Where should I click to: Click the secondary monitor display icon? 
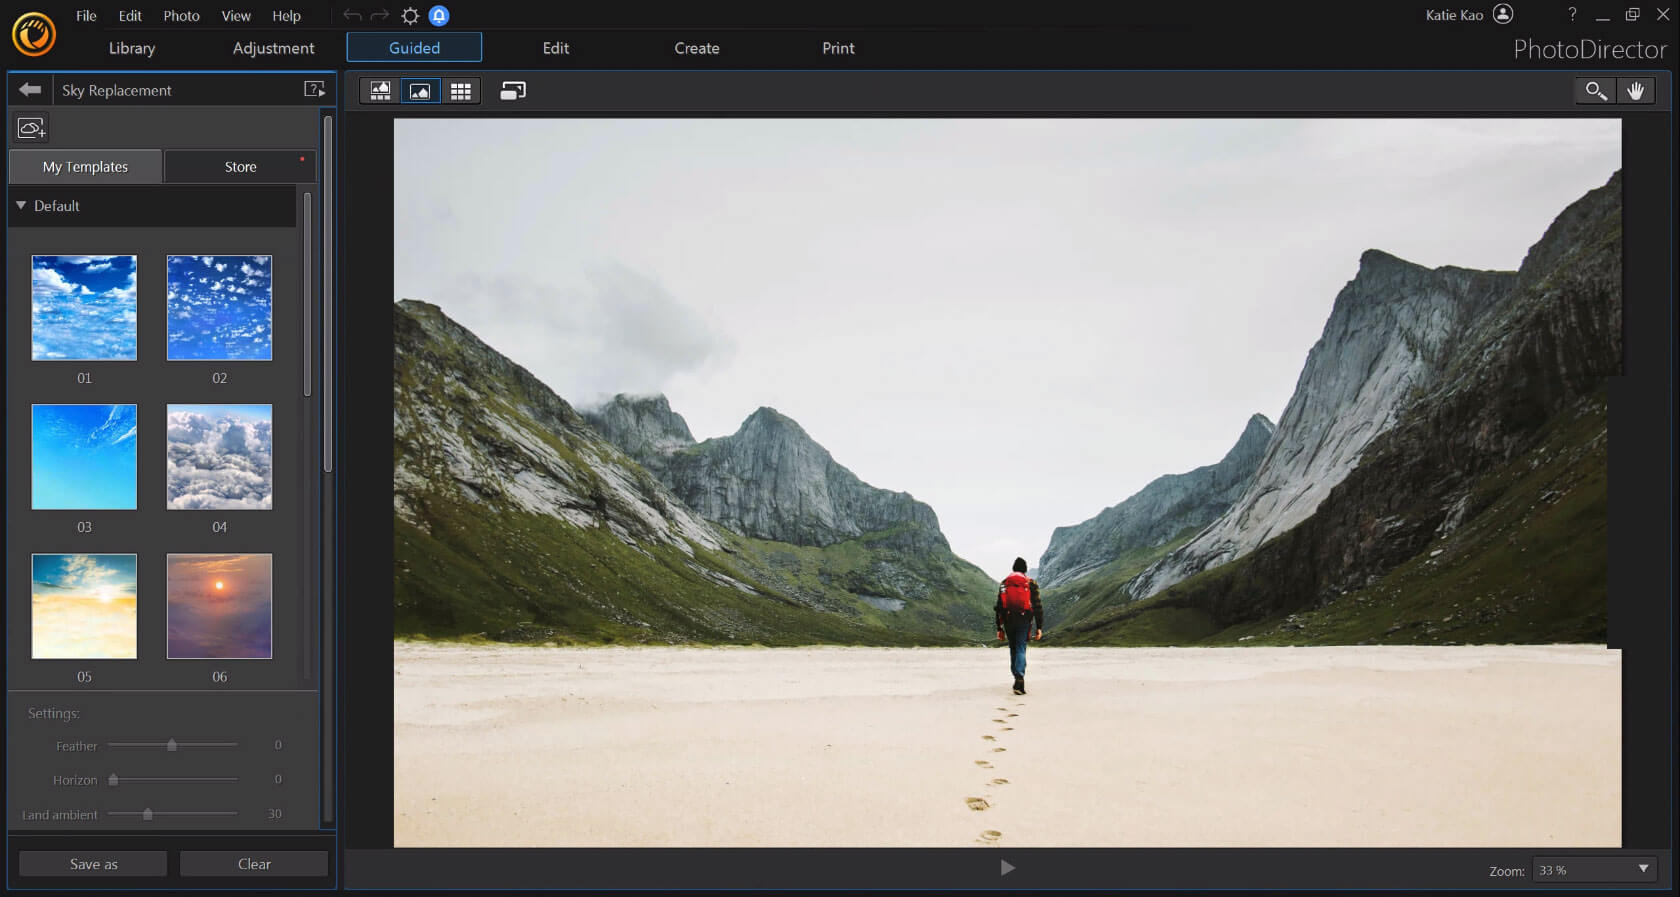[513, 91]
